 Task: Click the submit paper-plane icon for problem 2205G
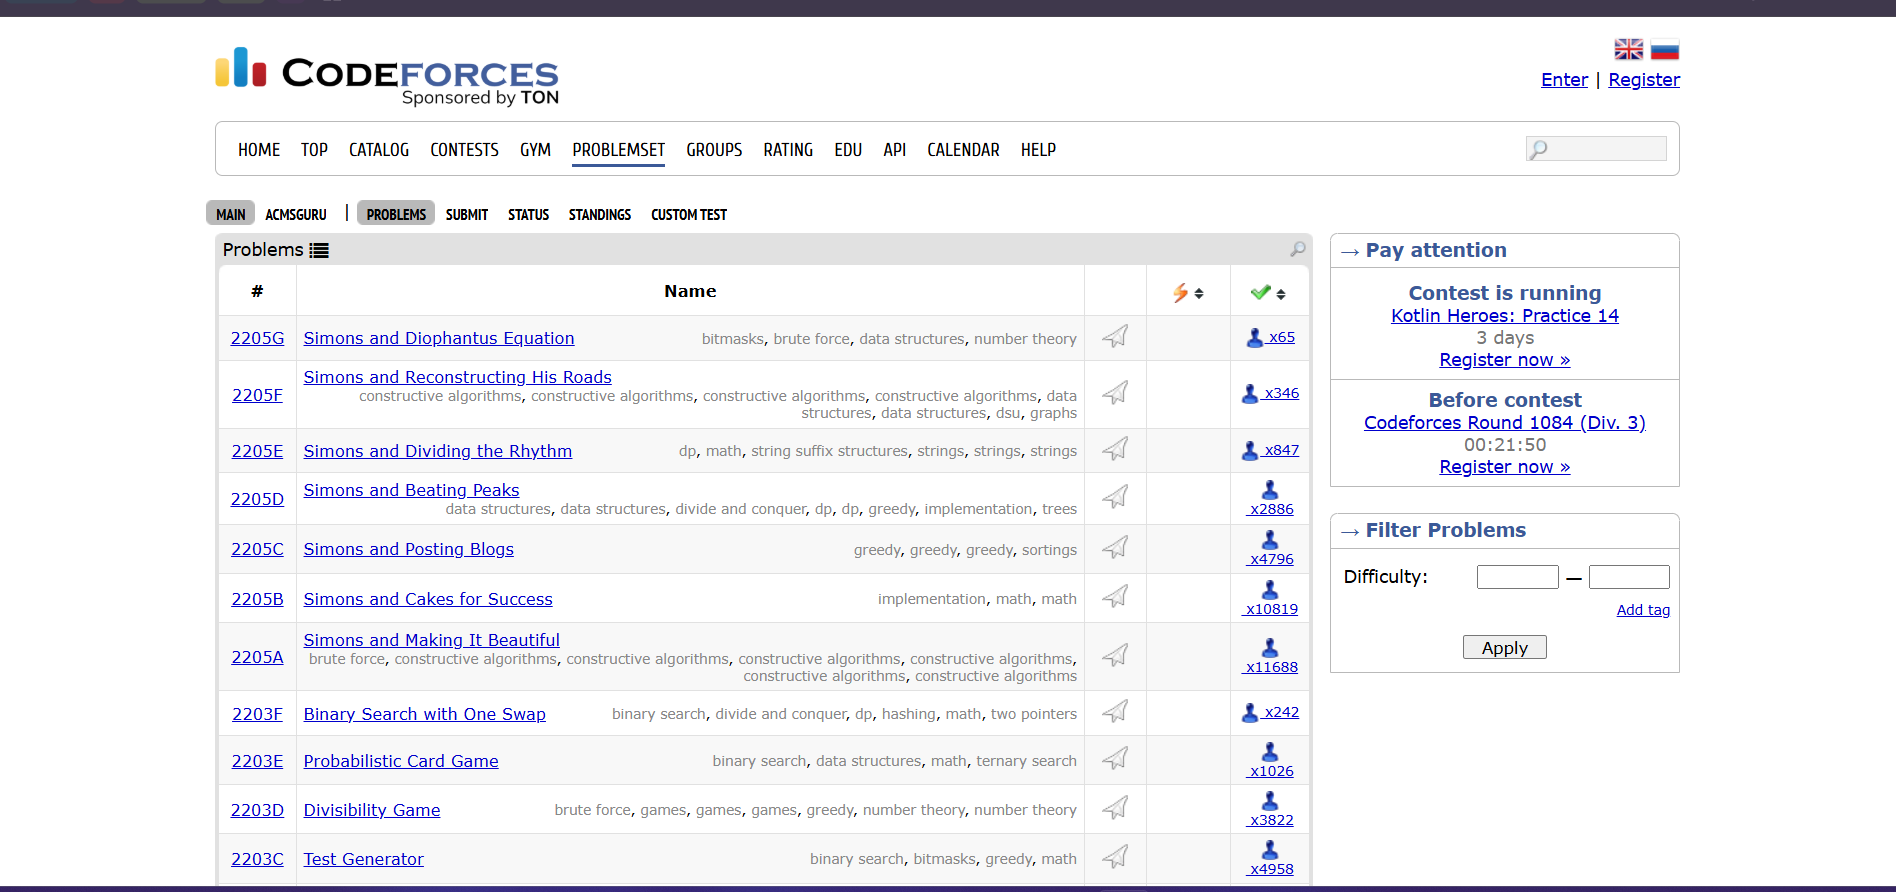pos(1115,337)
